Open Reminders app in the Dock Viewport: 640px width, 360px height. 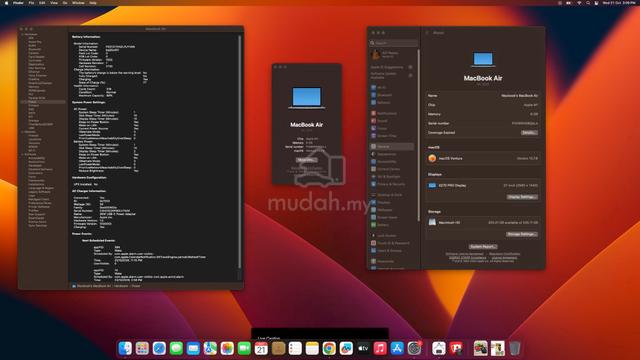[x=295, y=349]
